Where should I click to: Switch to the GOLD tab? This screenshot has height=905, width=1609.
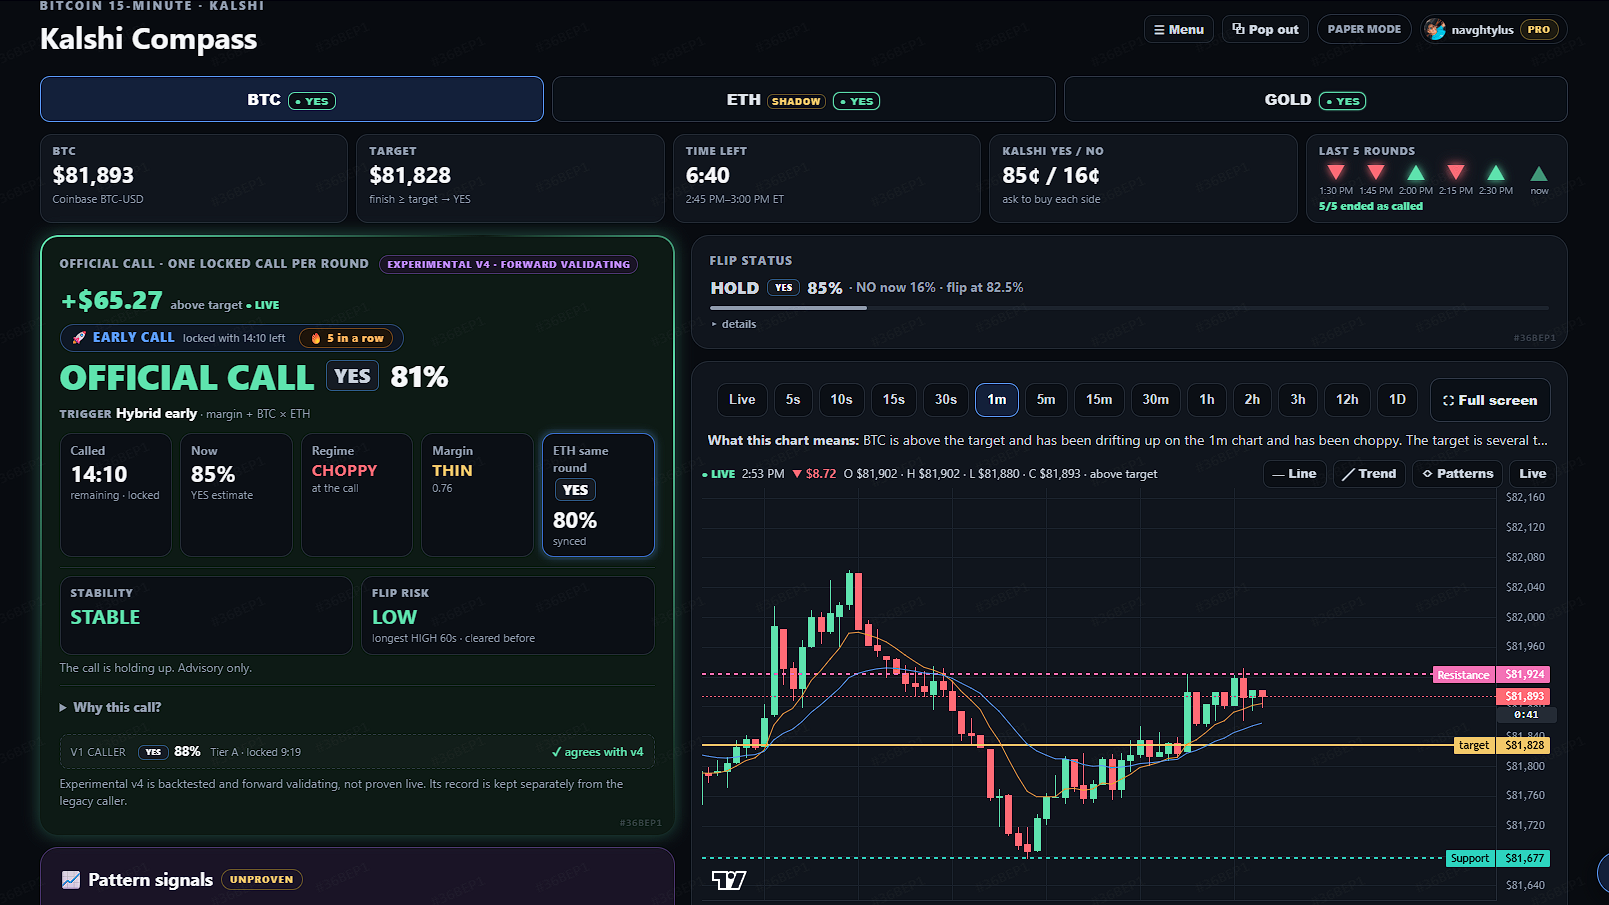point(1315,99)
